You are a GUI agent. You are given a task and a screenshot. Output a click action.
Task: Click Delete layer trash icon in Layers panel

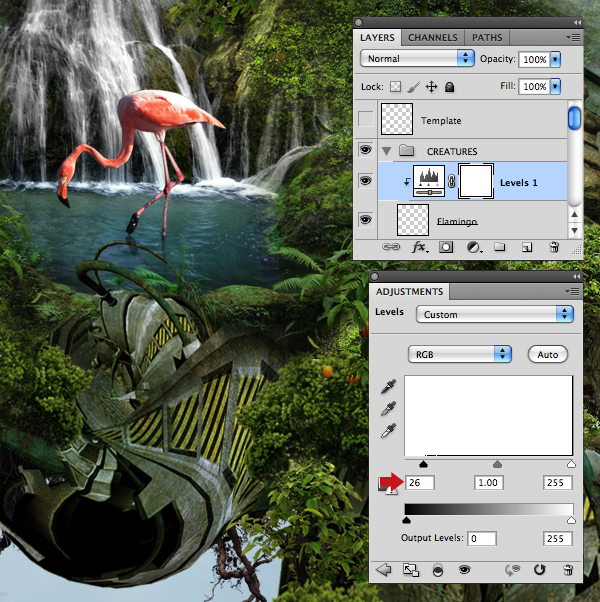554,247
